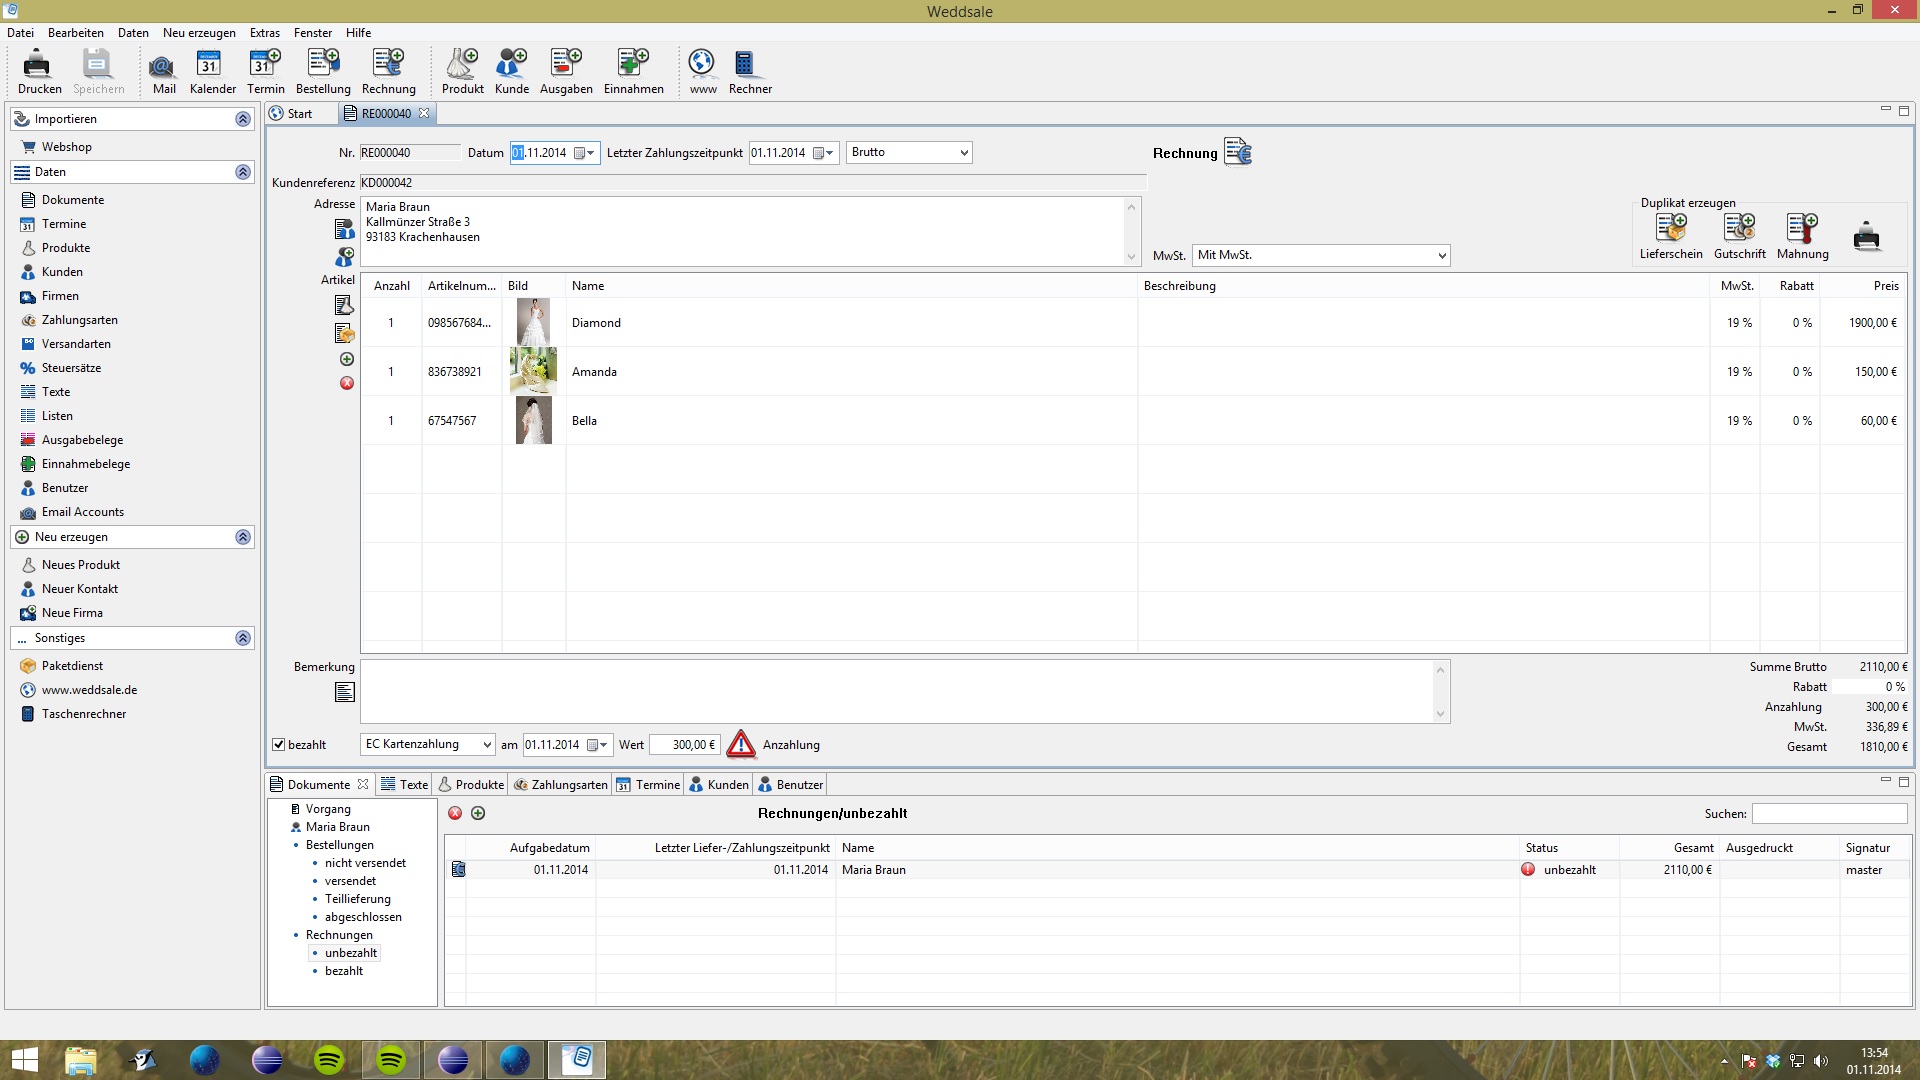Viewport: 1920px width, 1080px height.
Task: Select bezahlt under Rechnungen tree
Action: [343, 971]
